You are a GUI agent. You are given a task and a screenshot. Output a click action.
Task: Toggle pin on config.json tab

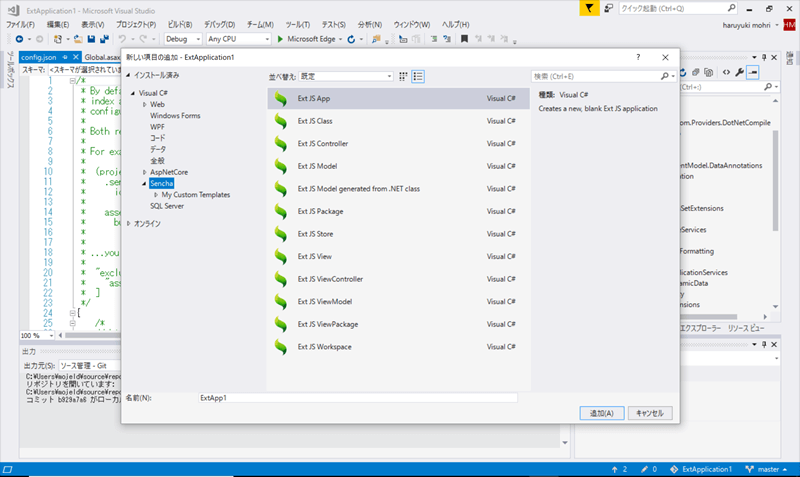tap(65, 57)
